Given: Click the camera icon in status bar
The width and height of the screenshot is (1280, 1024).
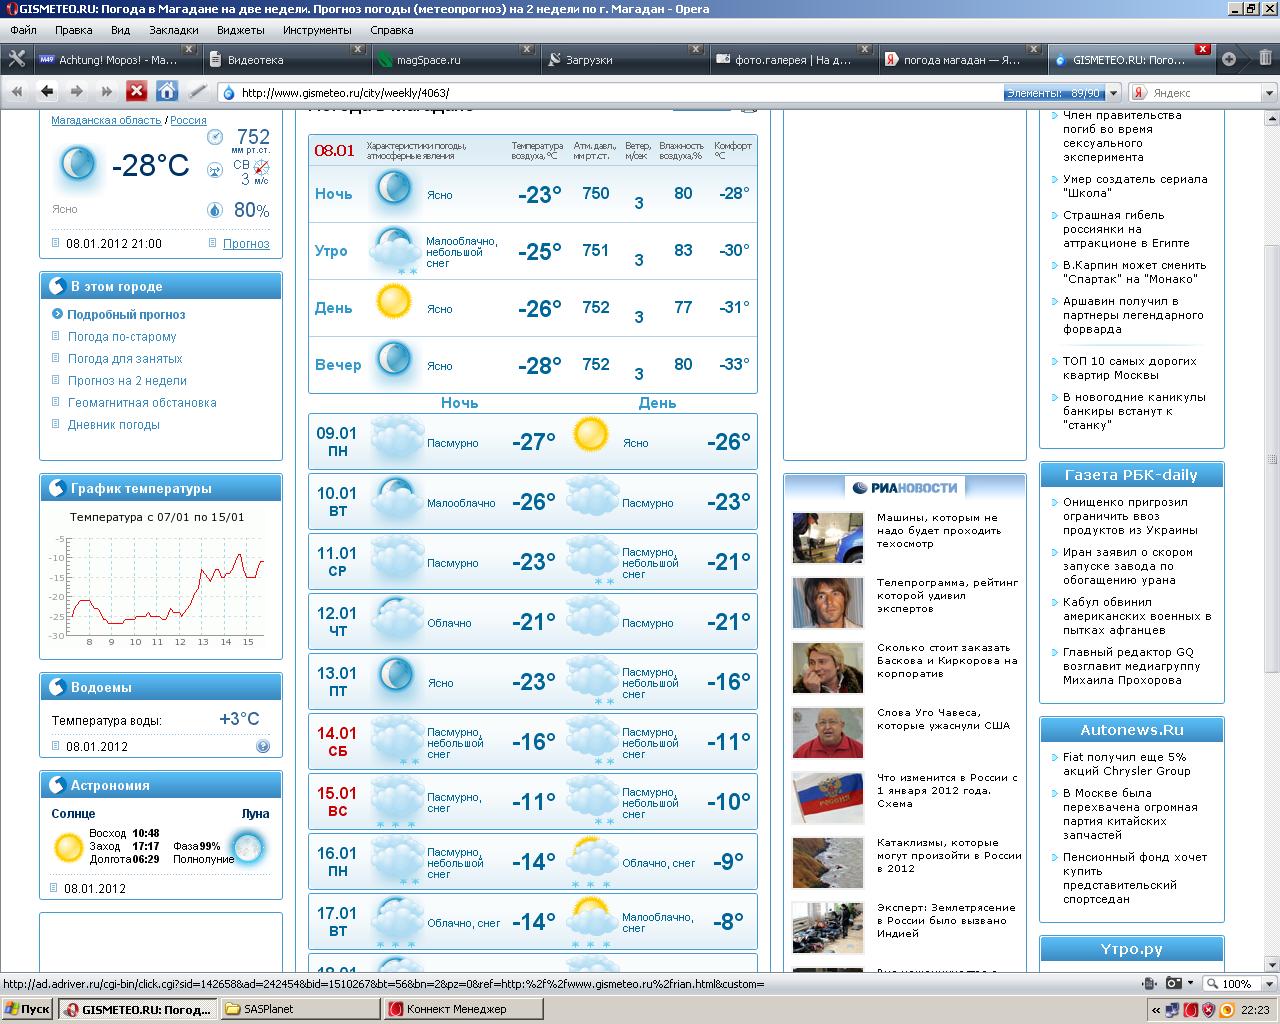Looking at the screenshot, I should click(x=1173, y=984).
